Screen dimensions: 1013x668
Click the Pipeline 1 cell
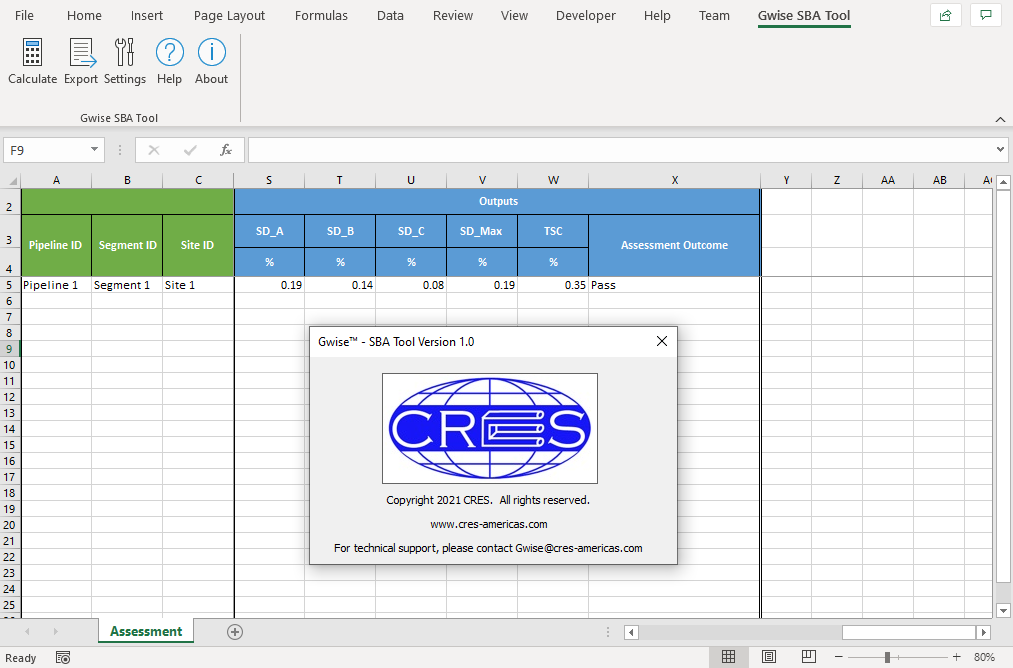click(x=56, y=285)
